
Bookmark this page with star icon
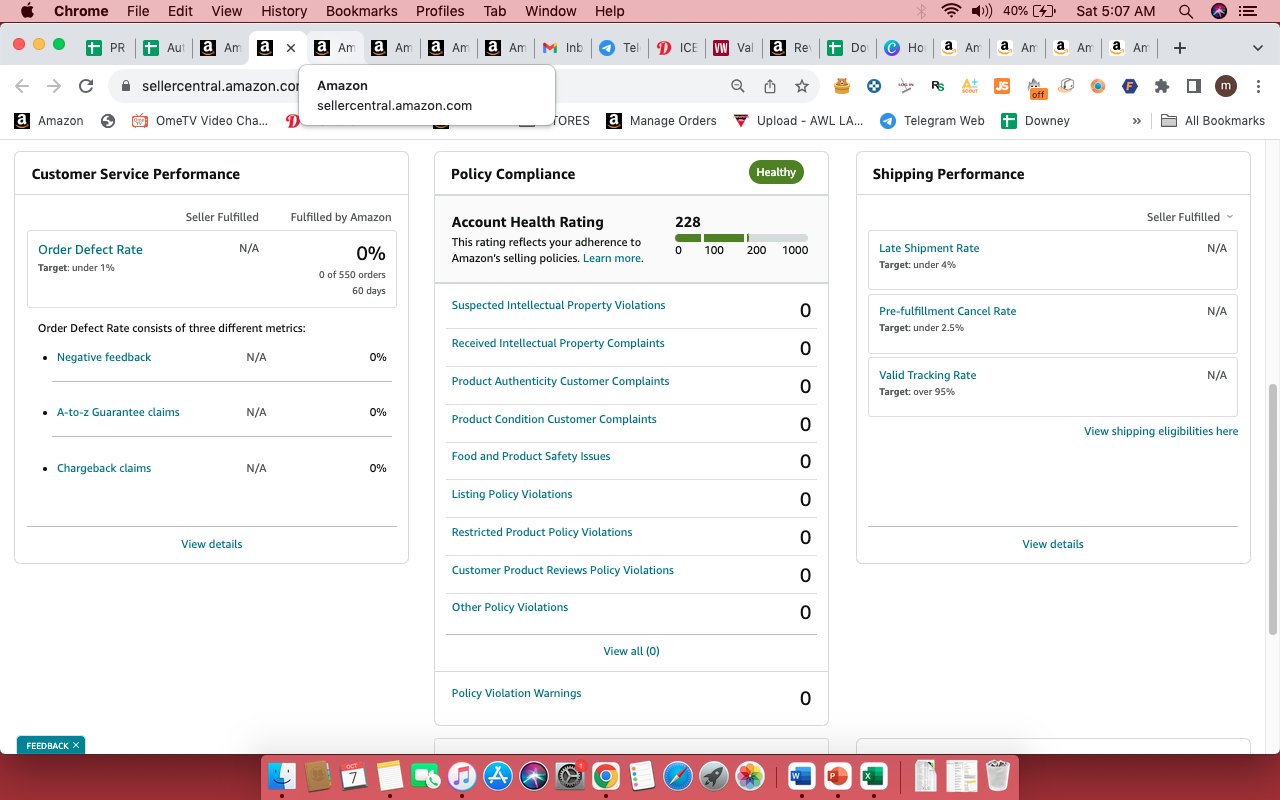802,86
